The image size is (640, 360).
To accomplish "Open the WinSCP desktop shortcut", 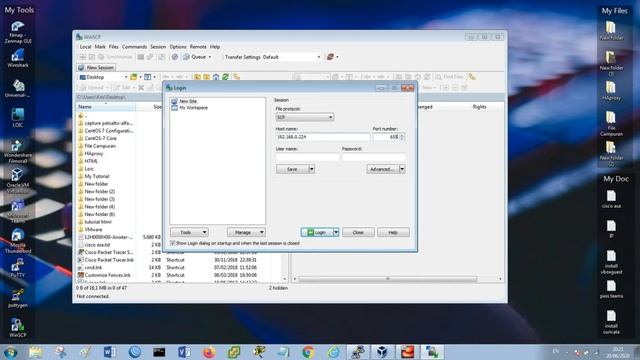I will point(18,328).
